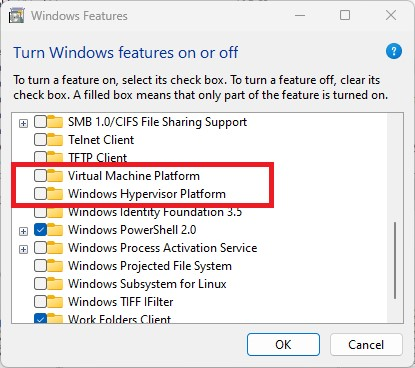
Task: Click the Windows Subsystem for Linux folder icon
Action: [55, 284]
